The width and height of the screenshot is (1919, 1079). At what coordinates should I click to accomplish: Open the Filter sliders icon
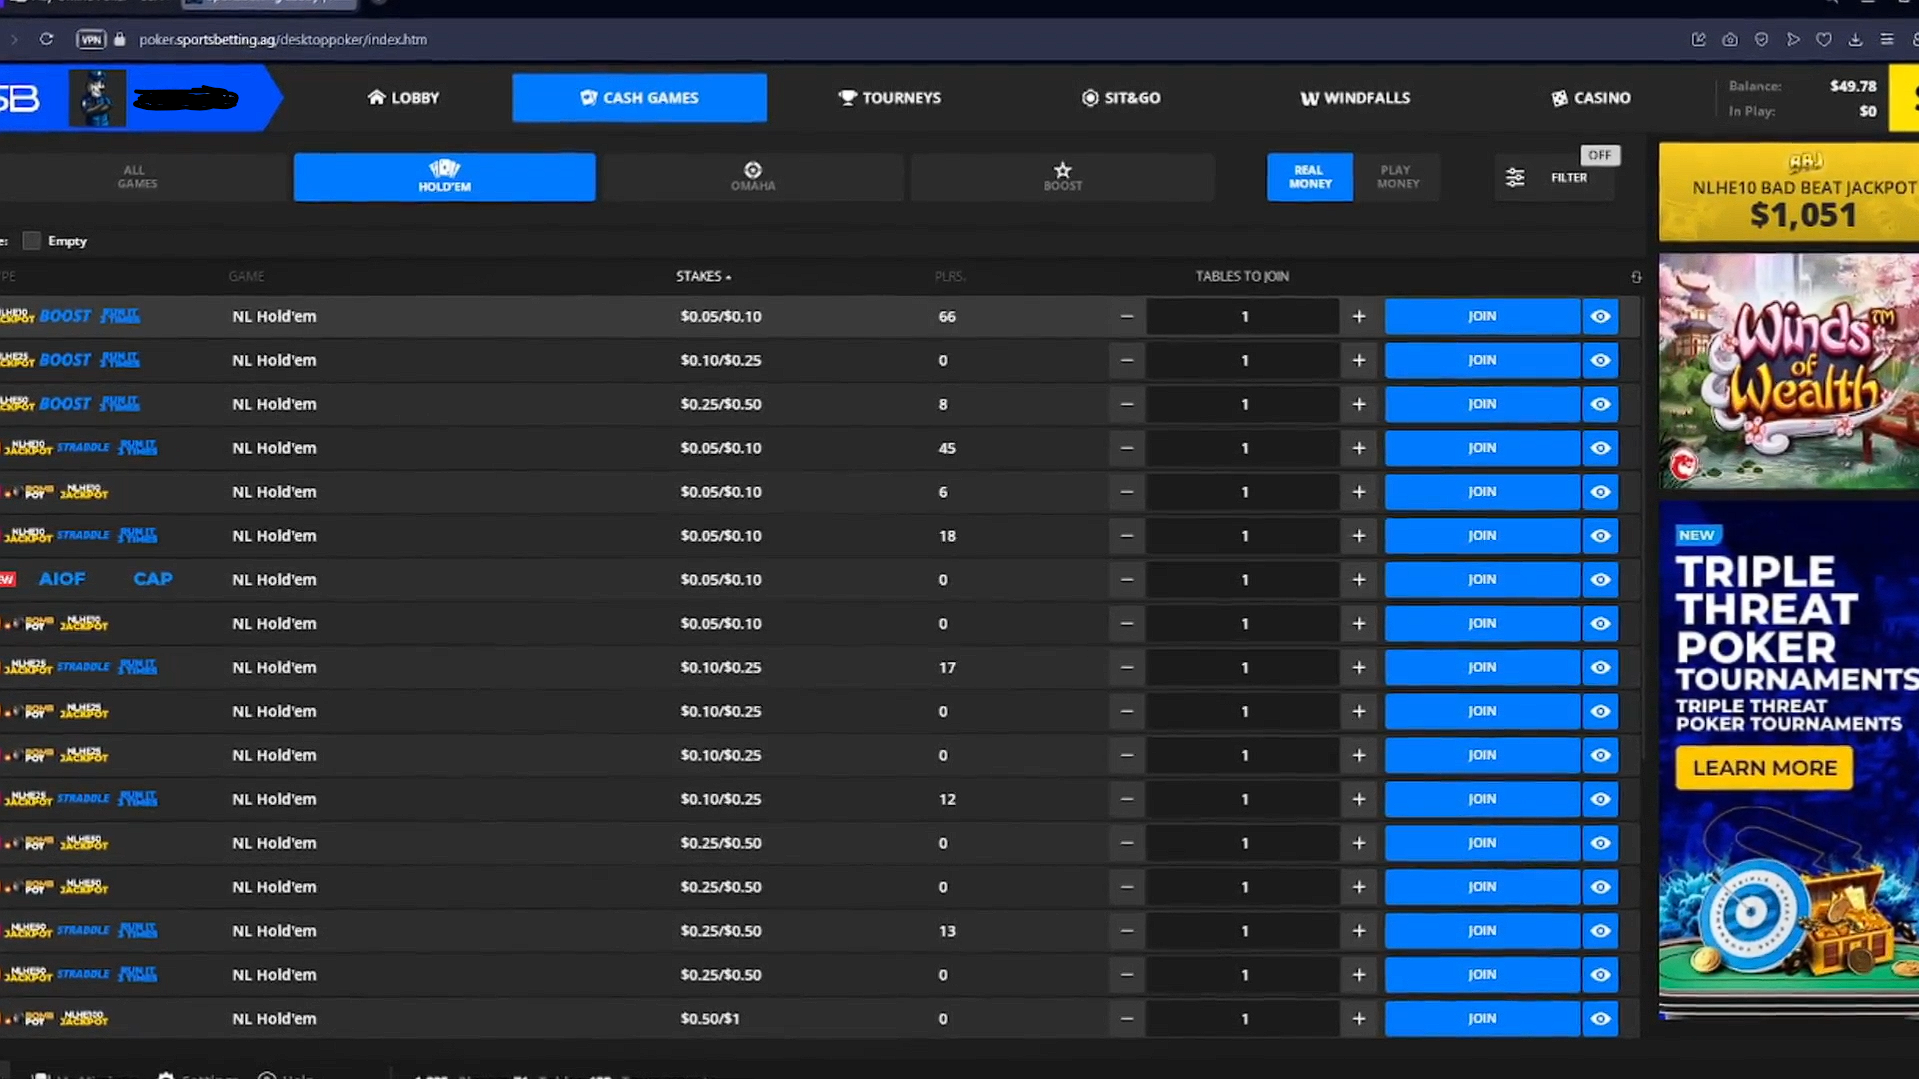point(1515,177)
